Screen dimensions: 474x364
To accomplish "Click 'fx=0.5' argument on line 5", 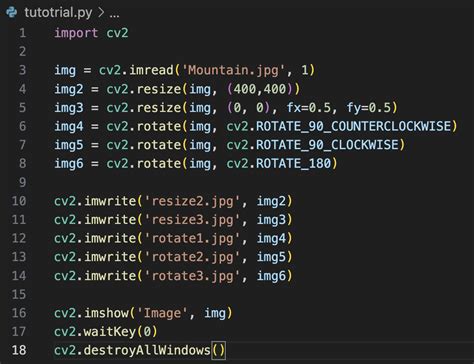I will [x=309, y=108].
